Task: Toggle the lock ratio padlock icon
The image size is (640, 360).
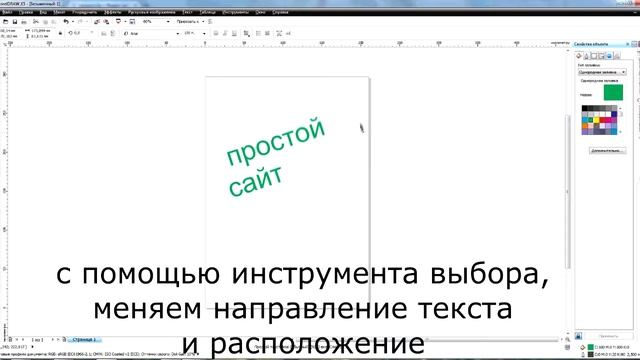Action: (60, 33)
